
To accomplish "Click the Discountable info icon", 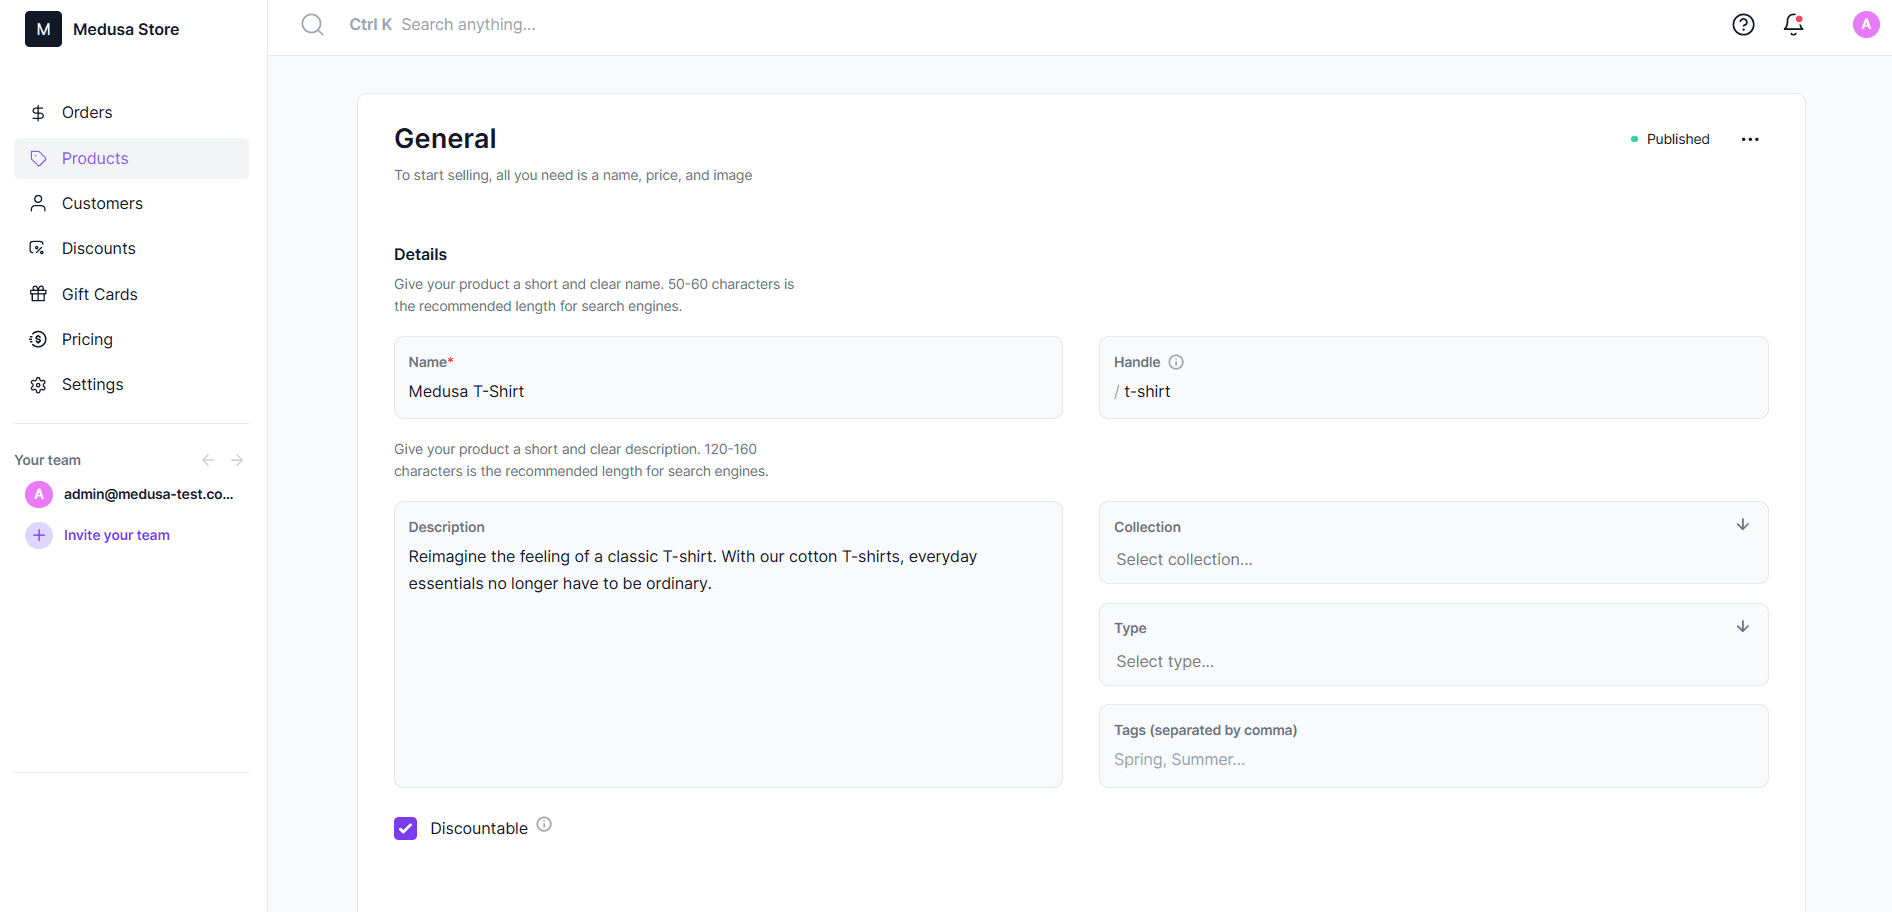I will tap(544, 825).
